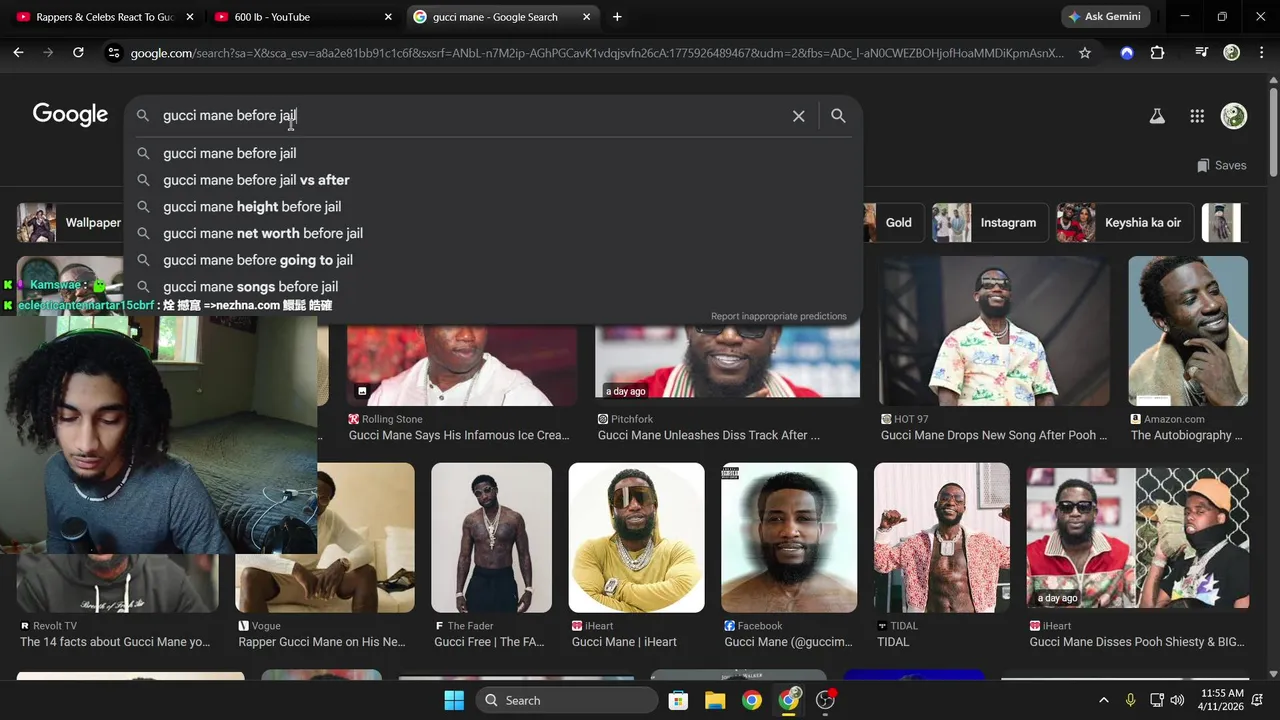1280x720 pixels.
Task: Click the taskbar Search box
Action: 566,700
